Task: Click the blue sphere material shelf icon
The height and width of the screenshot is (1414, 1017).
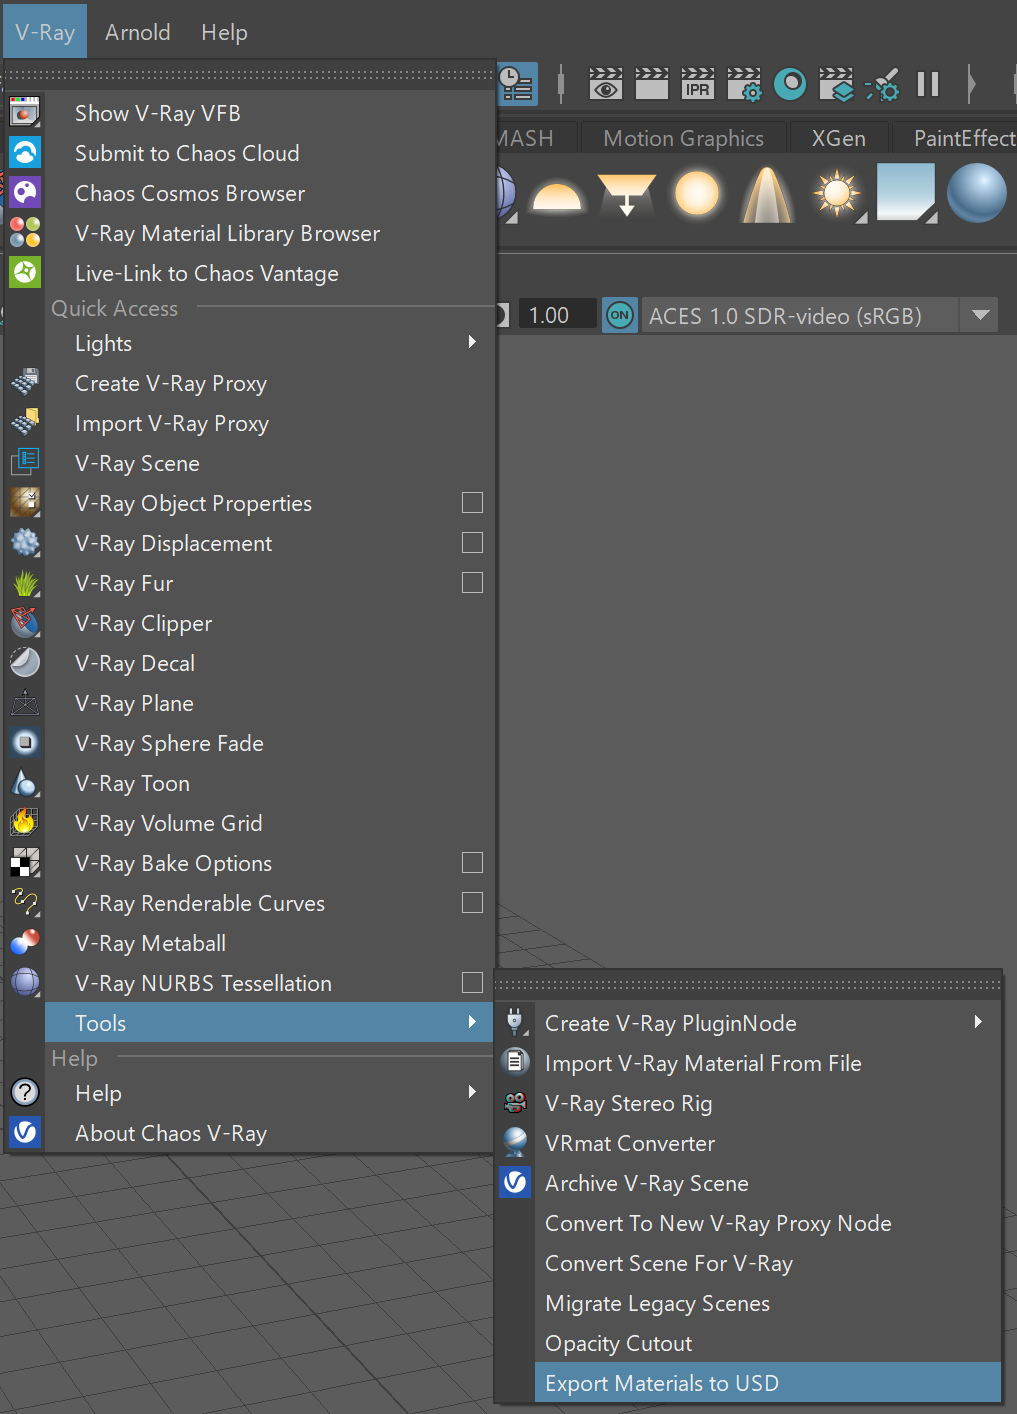Action: point(976,193)
